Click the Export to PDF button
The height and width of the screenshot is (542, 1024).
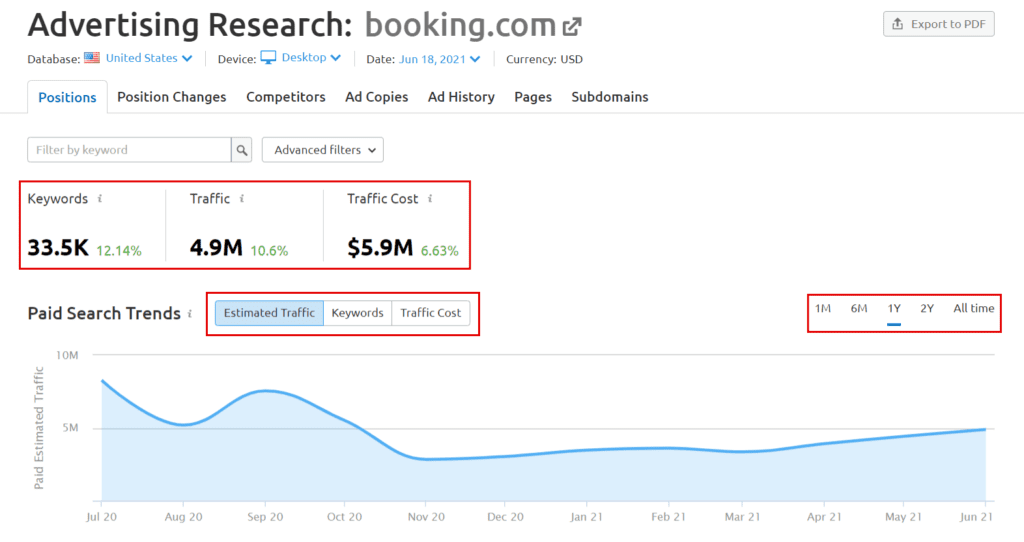(938, 24)
